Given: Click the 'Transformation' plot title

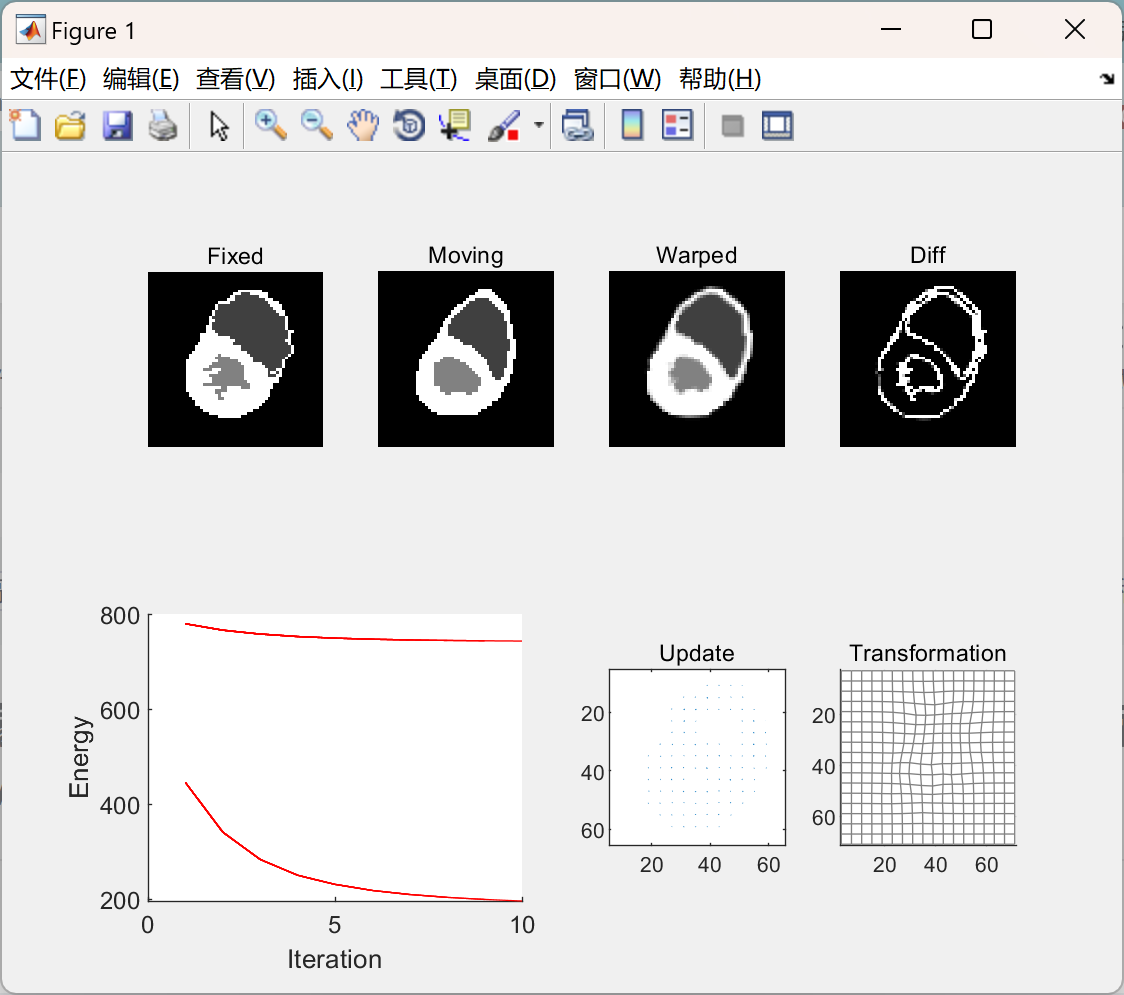Looking at the screenshot, I should [928, 653].
